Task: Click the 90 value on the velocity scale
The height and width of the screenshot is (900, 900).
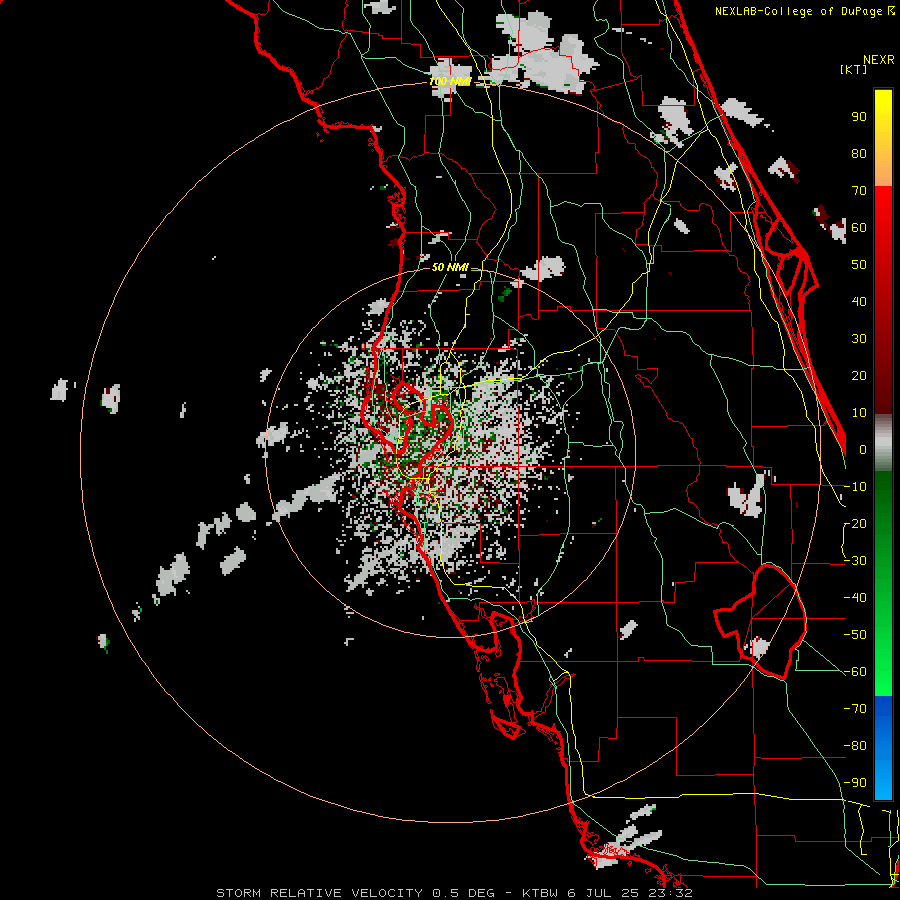Action: [859, 117]
